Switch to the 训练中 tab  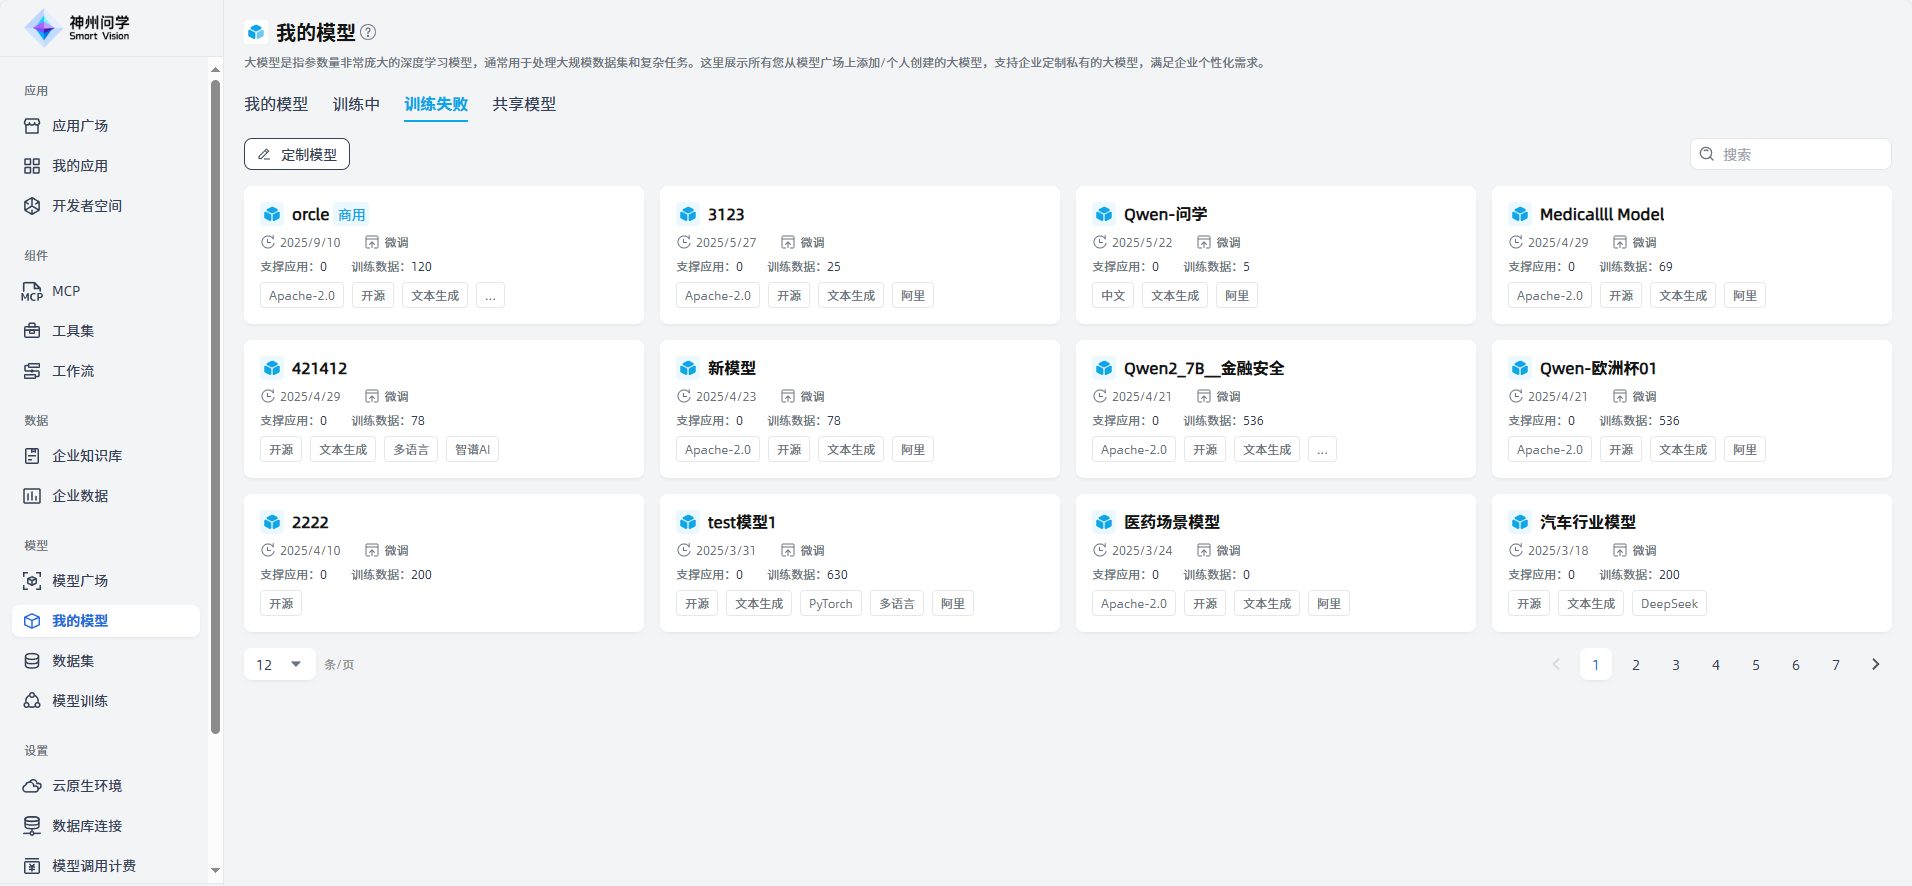(356, 104)
